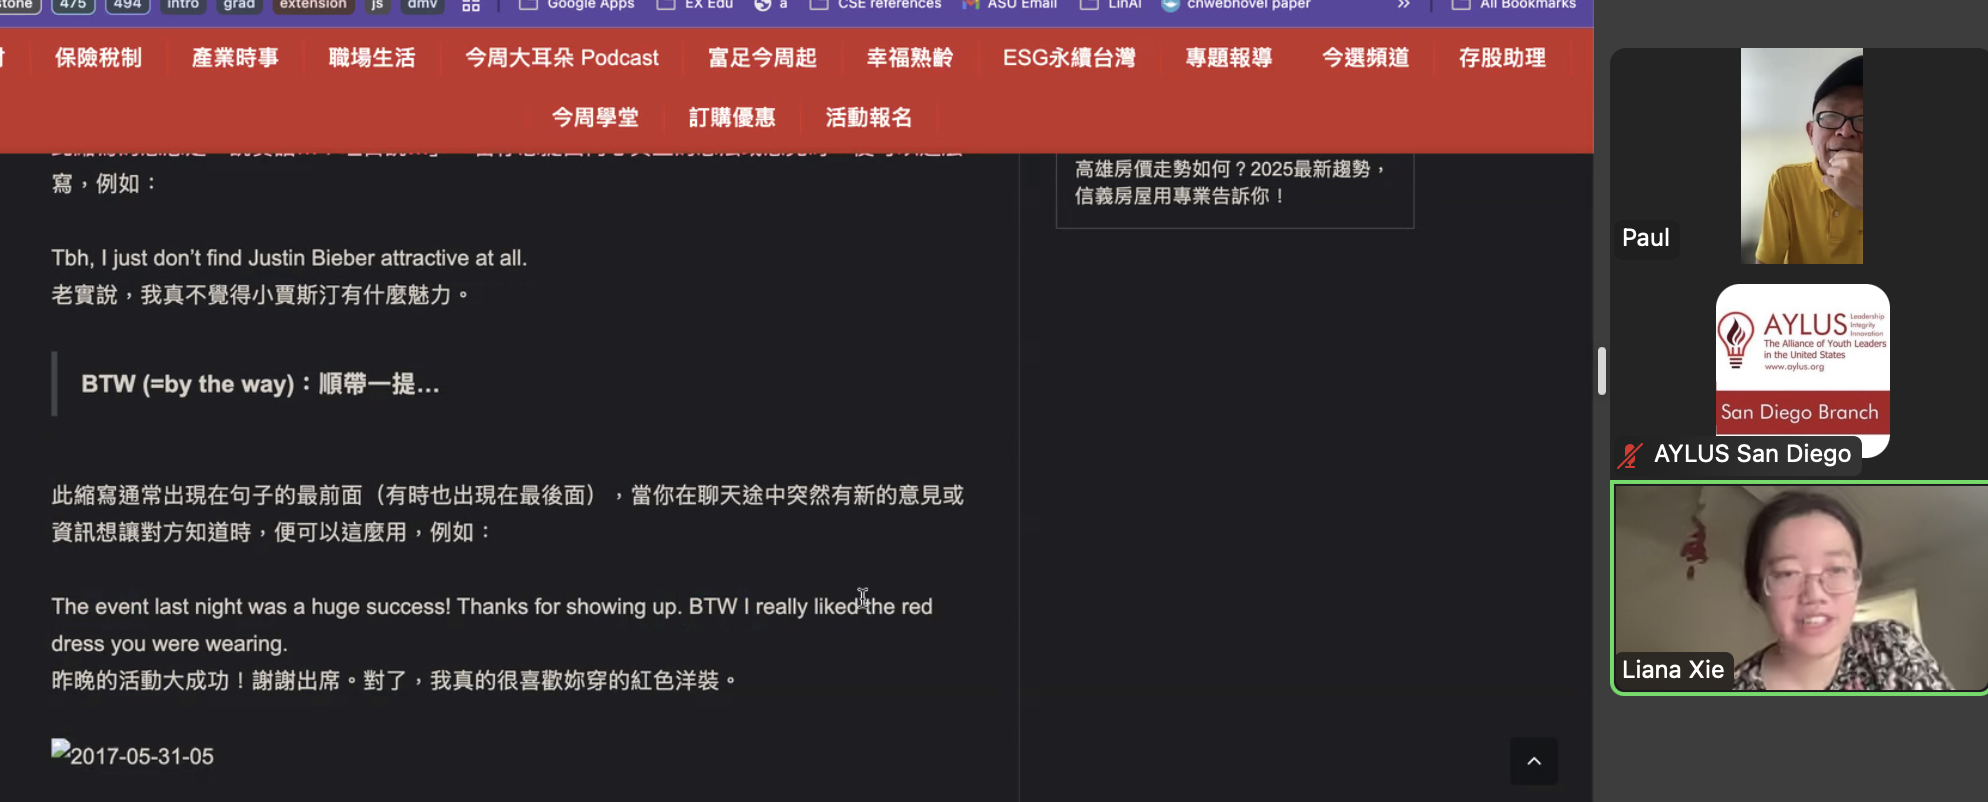Click the participant panel resize handle
This screenshot has width=1988, height=802.
tap(1602, 371)
